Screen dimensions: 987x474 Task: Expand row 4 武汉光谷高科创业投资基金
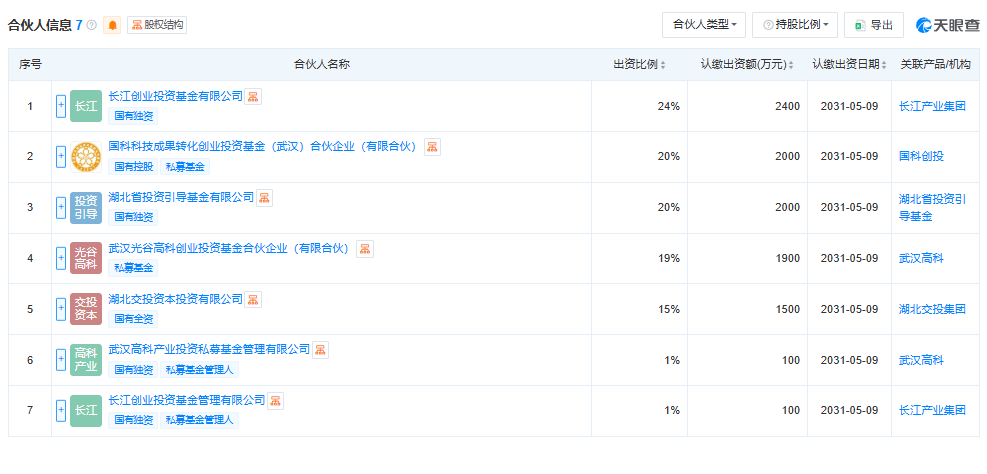tap(61, 258)
